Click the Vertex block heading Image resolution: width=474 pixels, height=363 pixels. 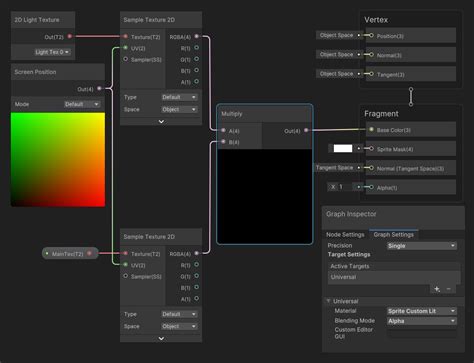point(376,20)
